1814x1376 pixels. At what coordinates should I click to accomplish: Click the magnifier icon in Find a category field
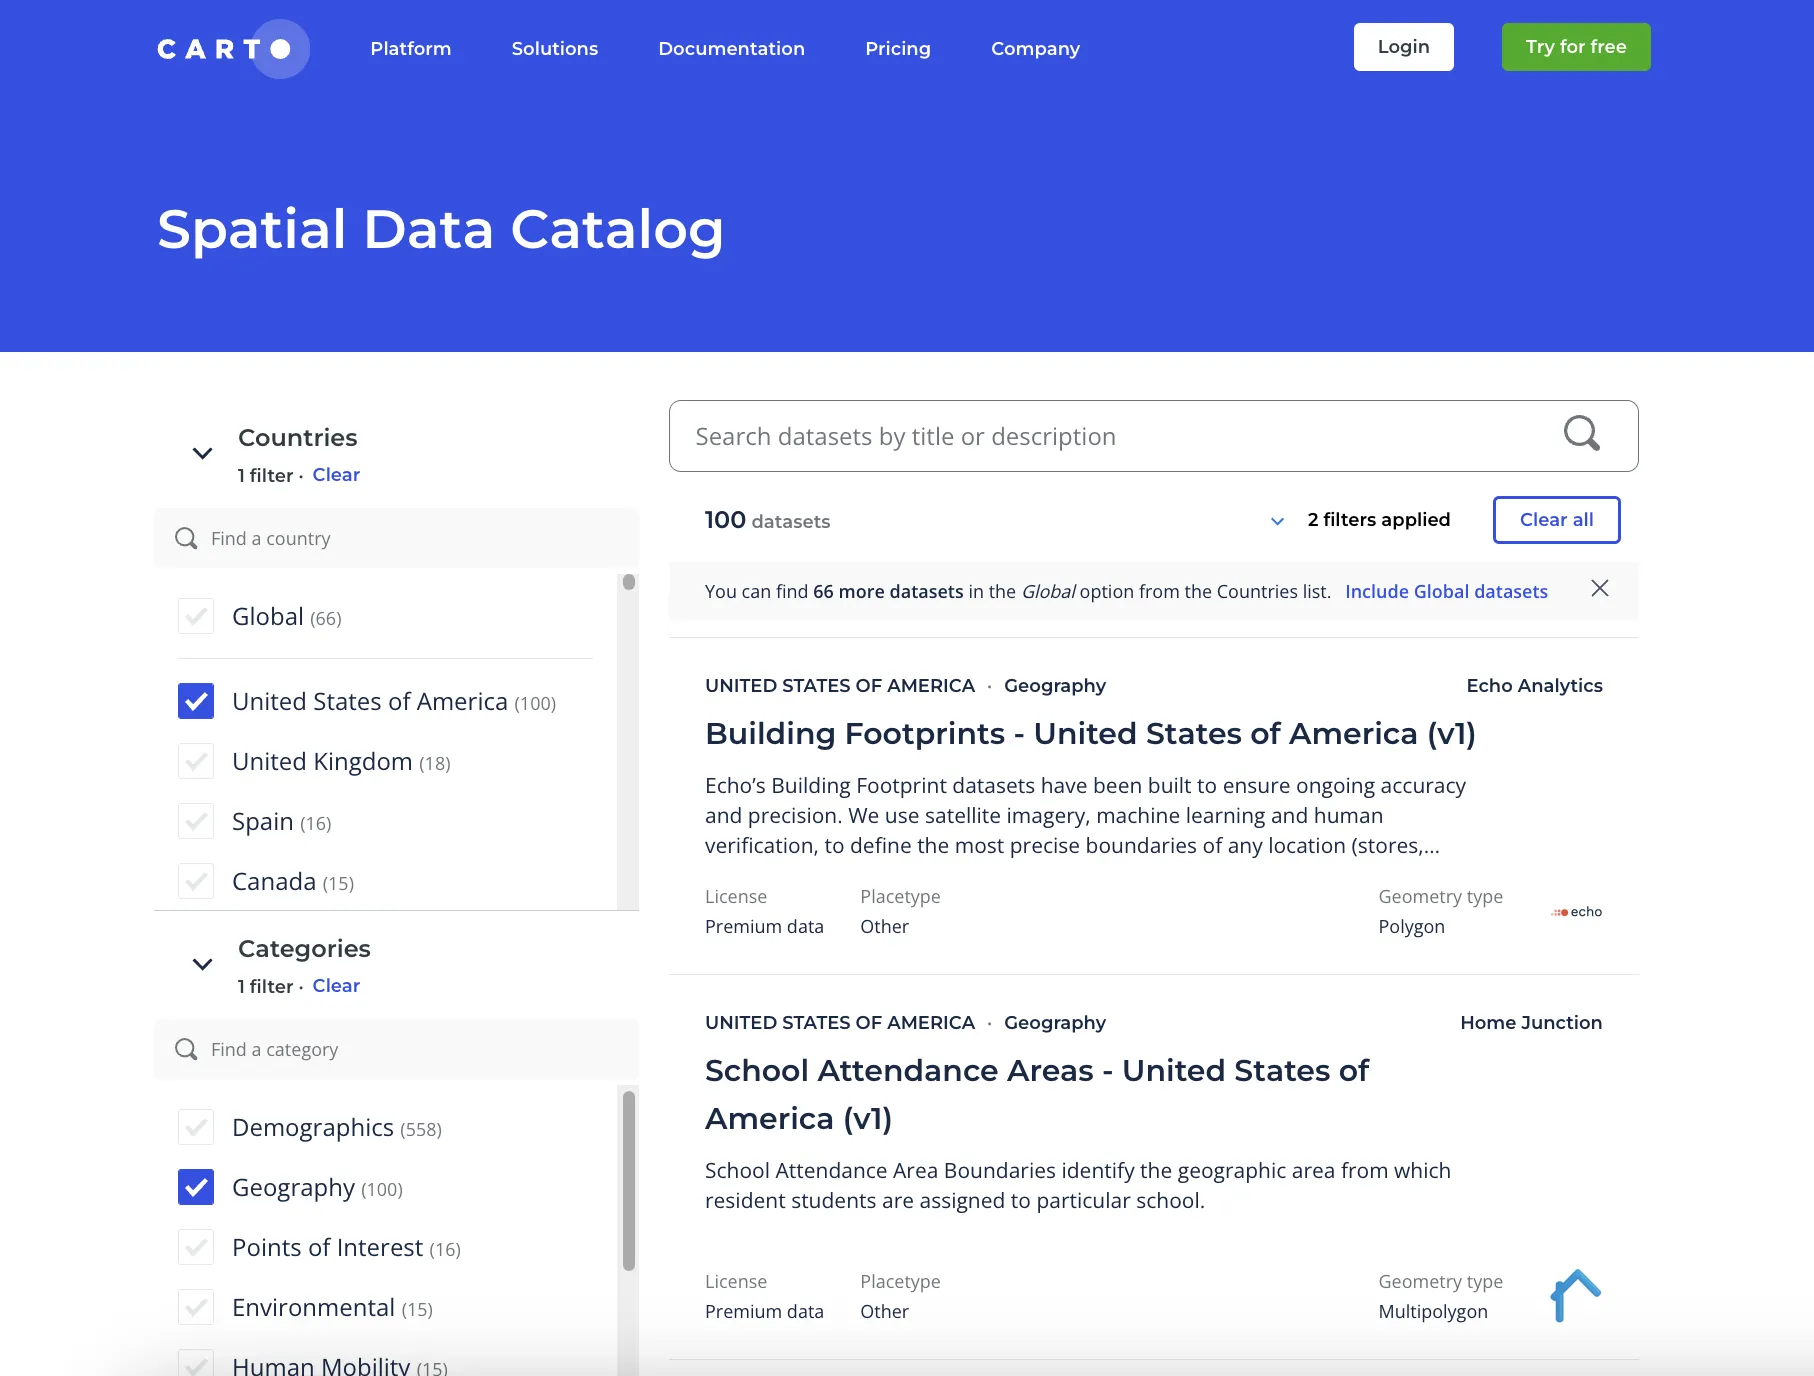(x=186, y=1049)
